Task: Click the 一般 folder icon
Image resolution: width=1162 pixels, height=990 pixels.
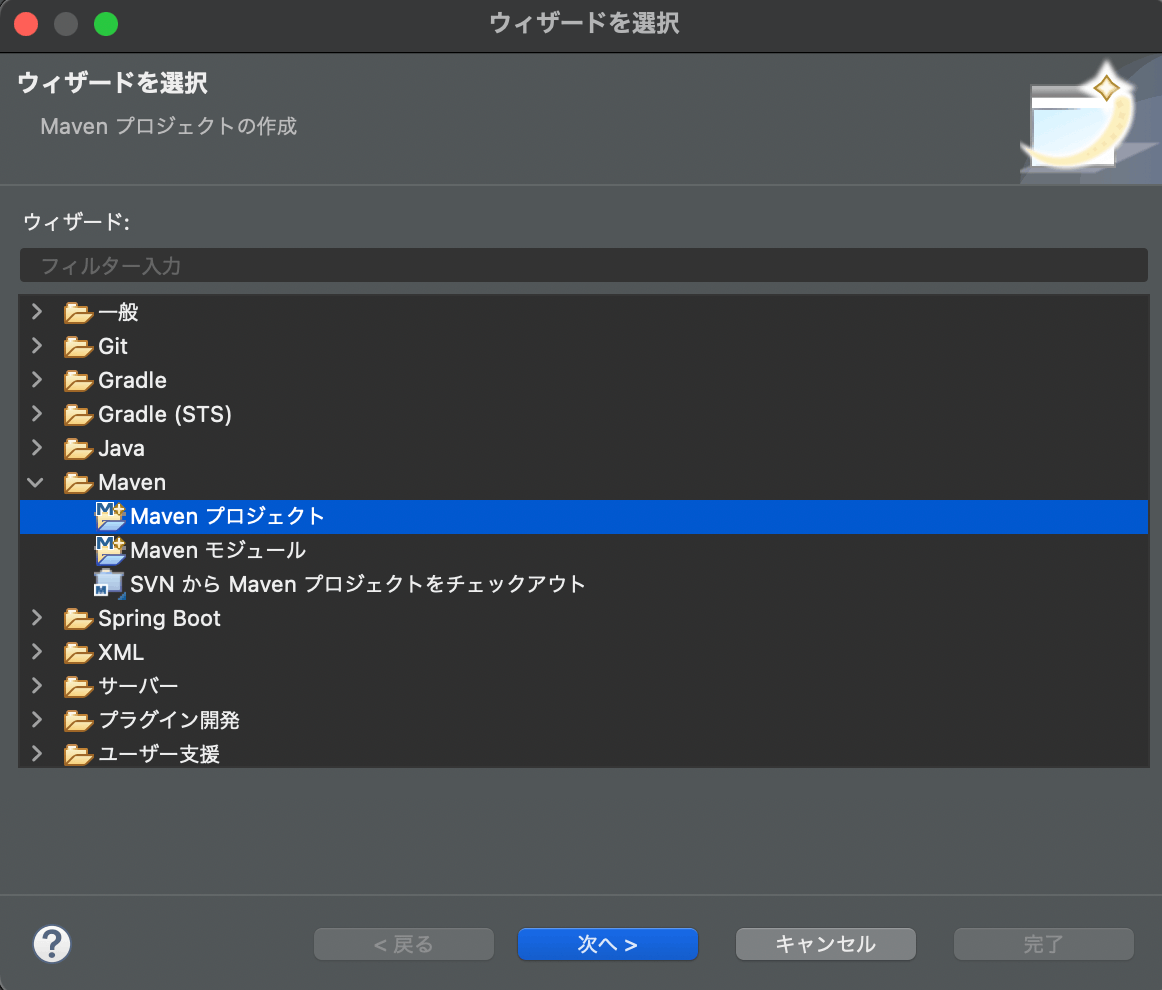Action: tap(78, 313)
